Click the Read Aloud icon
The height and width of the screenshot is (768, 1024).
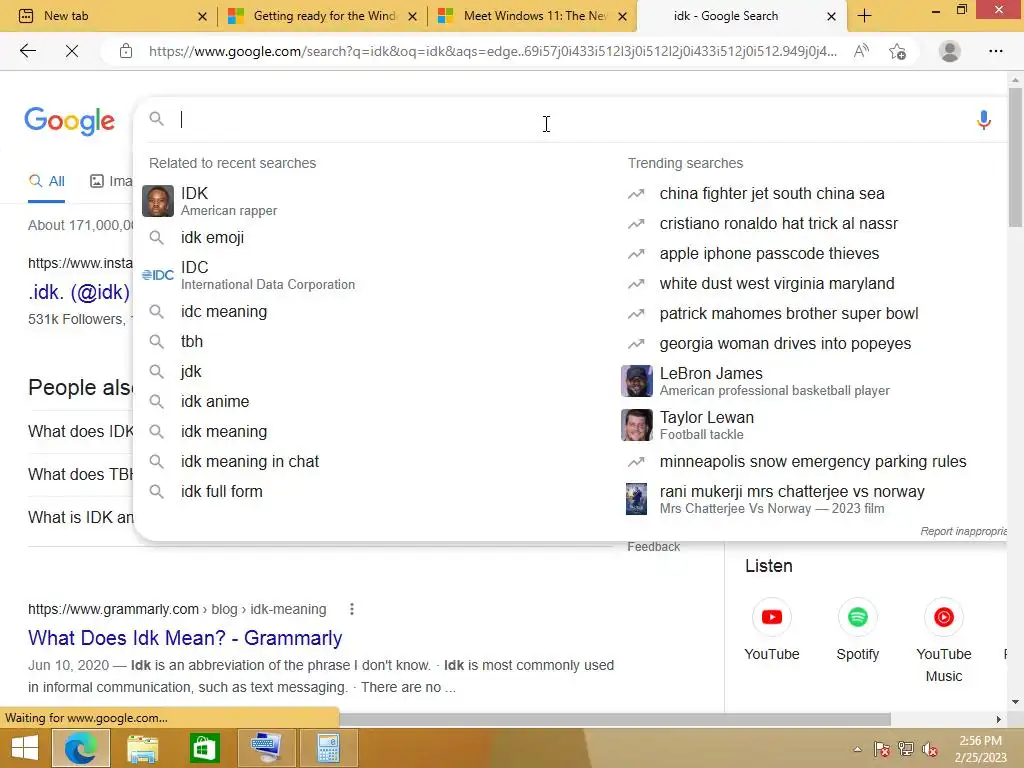click(x=861, y=51)
